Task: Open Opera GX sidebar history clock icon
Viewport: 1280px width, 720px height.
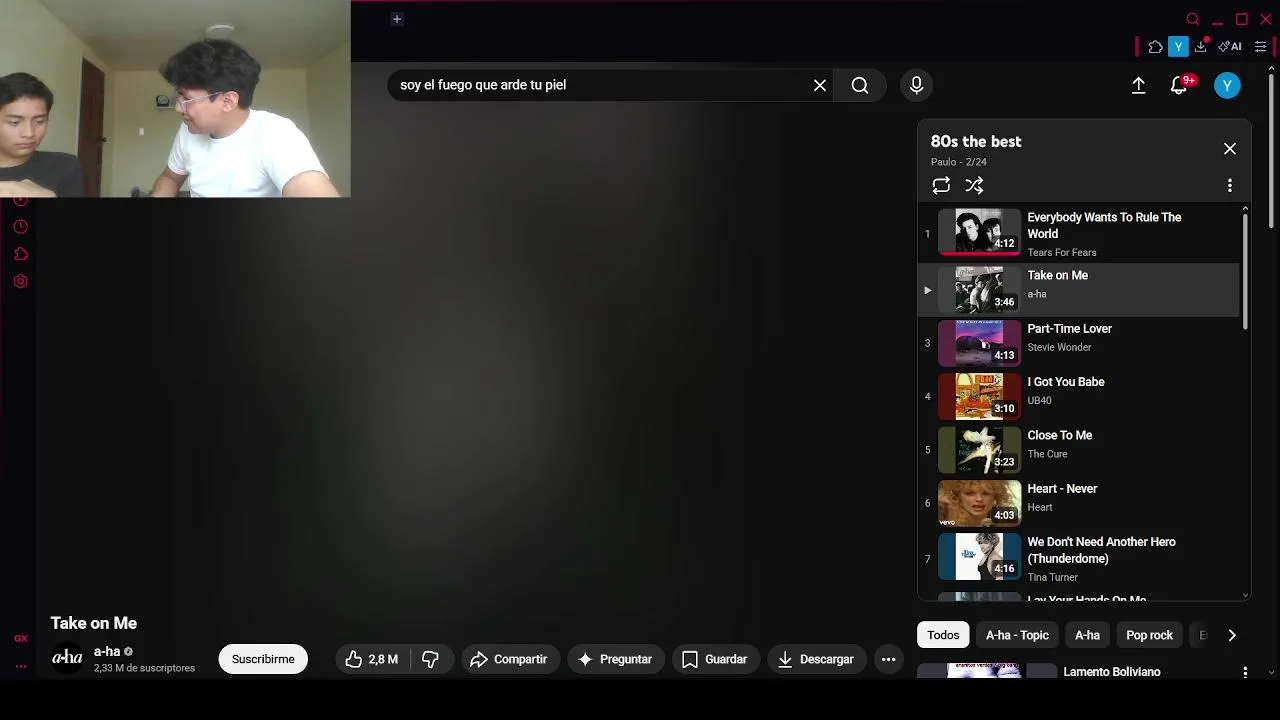Action: click(20, 227)
